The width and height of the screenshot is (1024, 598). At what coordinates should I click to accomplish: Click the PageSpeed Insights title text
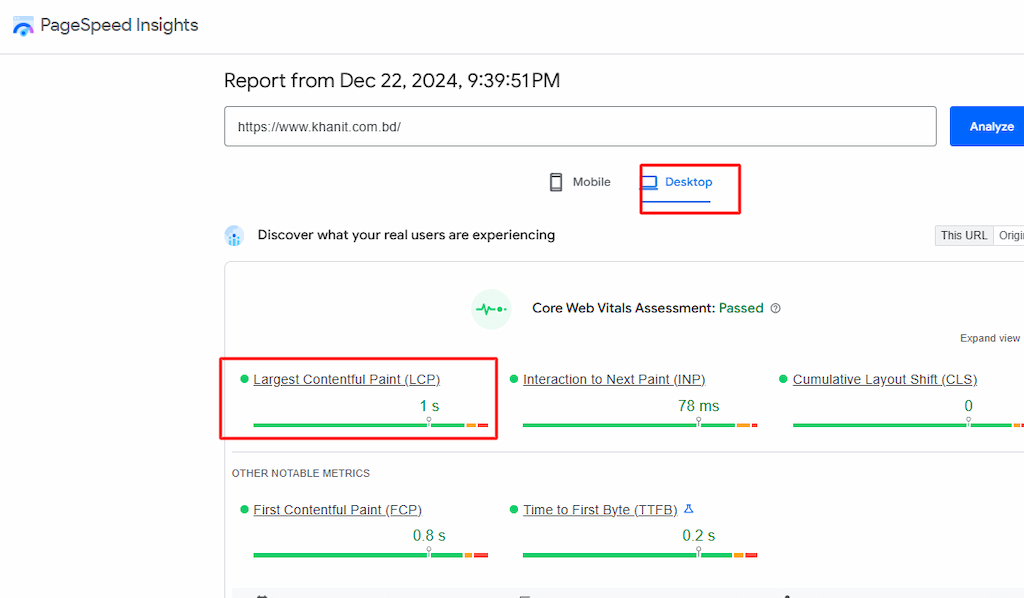point(119,26)
